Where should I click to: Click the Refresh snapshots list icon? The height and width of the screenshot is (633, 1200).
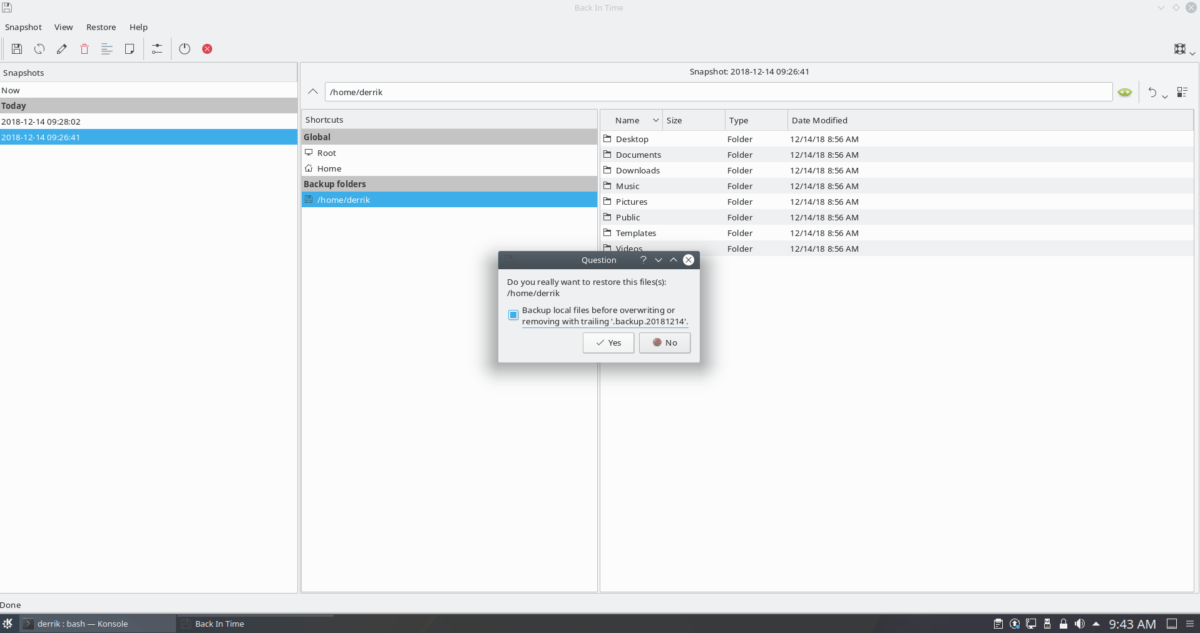pyautogui.click(x=40, y=48)
